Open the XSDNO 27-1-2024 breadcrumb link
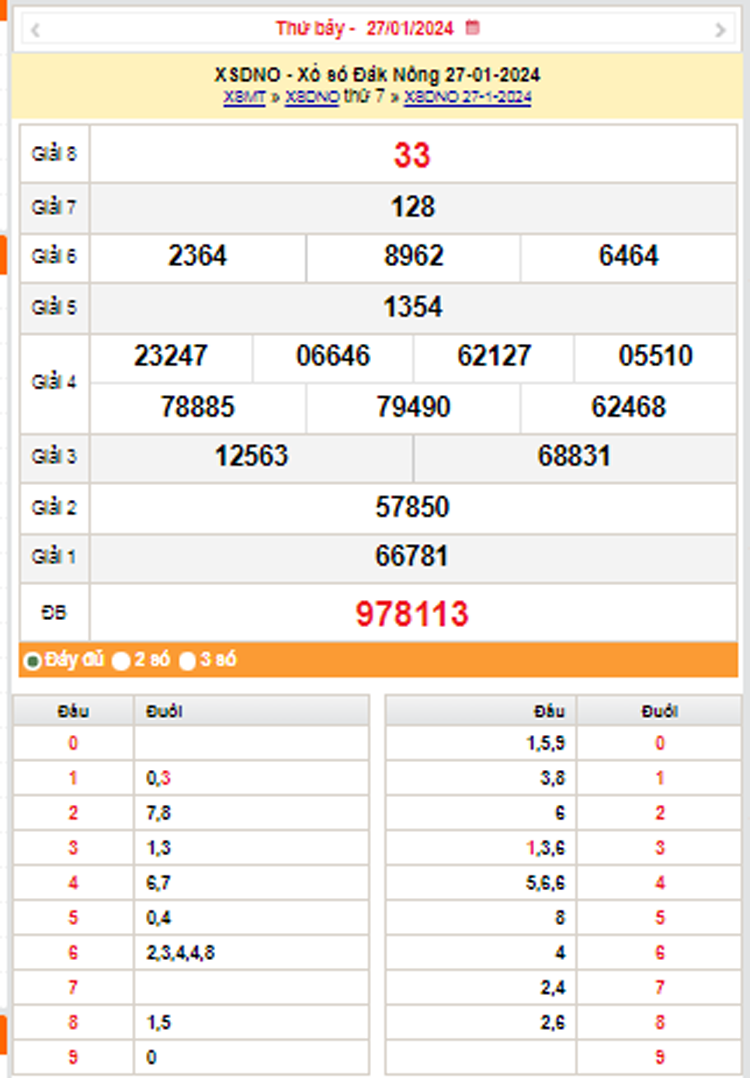 click(467, 97)
